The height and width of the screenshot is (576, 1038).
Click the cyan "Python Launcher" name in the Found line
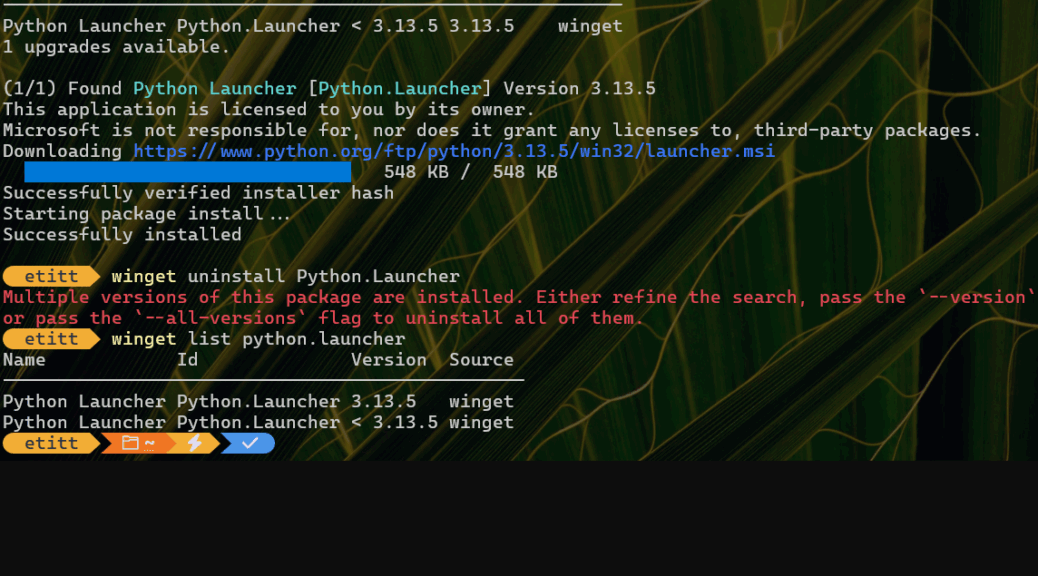pyautogui.click(x=214, y=89)
